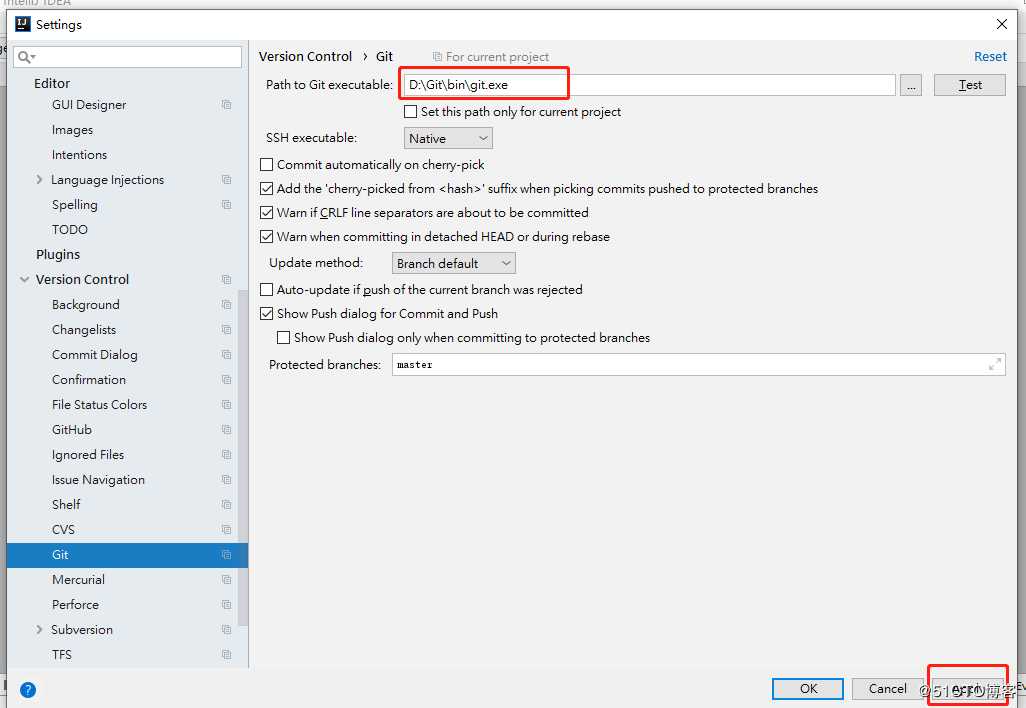Click project-level icon beside TFS
This screenshot has width=1026, height=708.
(226, 654)
